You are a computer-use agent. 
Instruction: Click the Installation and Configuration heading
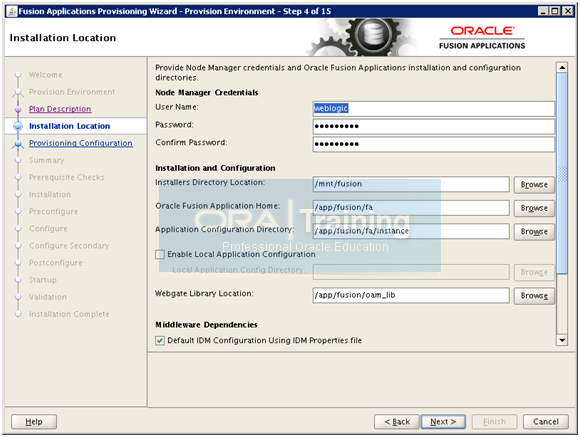click(215, 168)
